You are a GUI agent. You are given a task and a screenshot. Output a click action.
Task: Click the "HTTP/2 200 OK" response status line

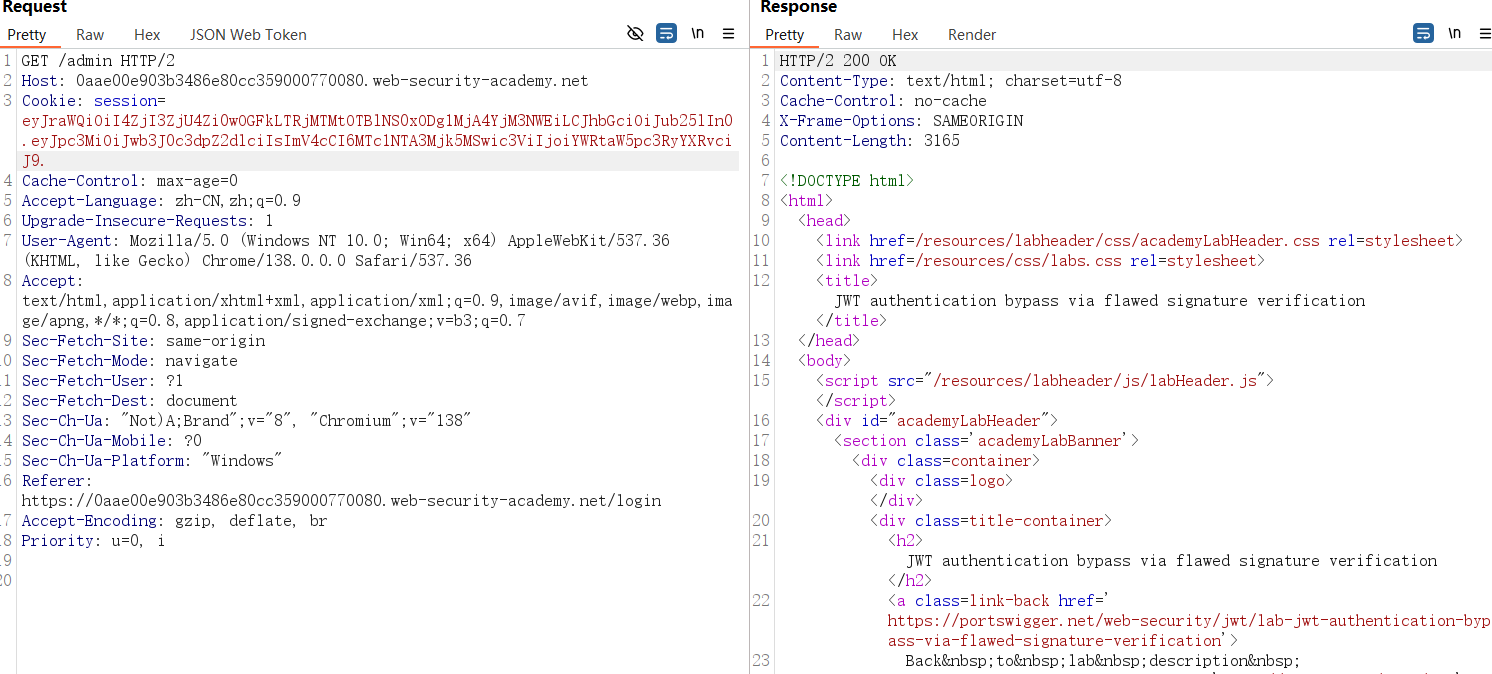pyautogui.click(x=838, y=61)
